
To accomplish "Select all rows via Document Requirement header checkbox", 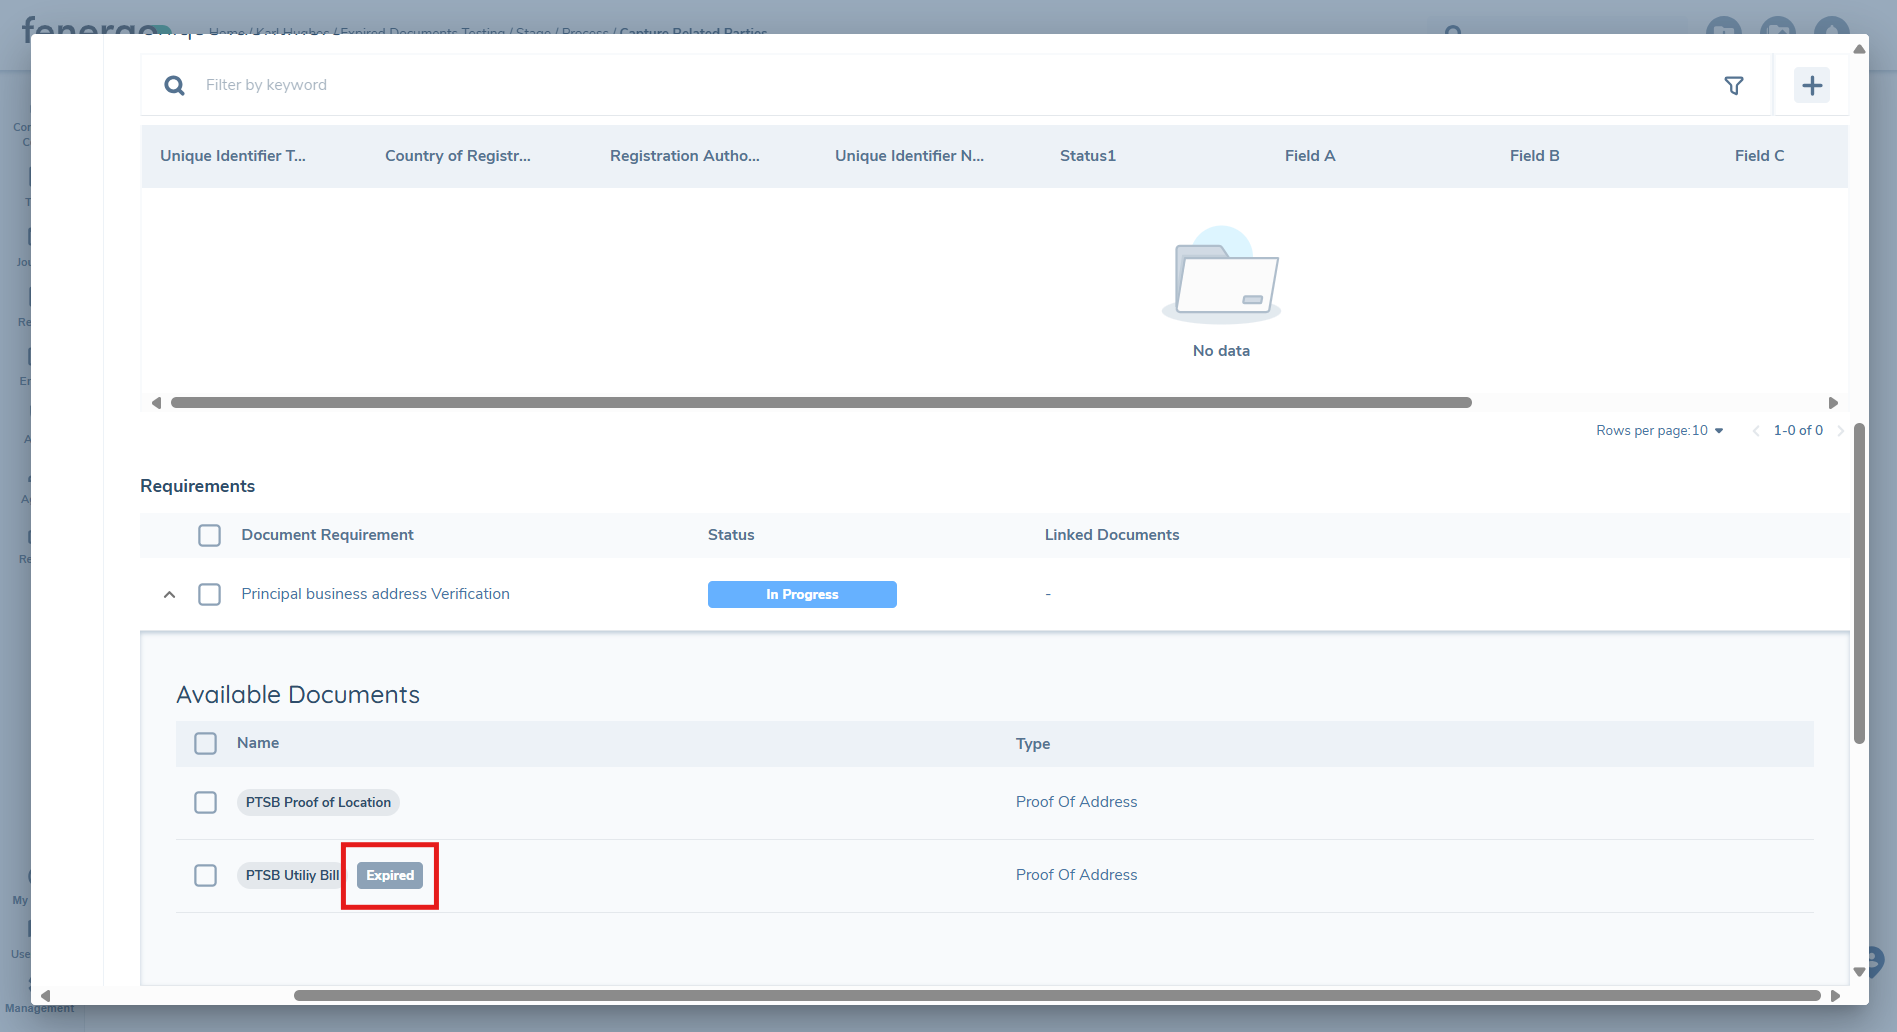I will coord(209,535).
